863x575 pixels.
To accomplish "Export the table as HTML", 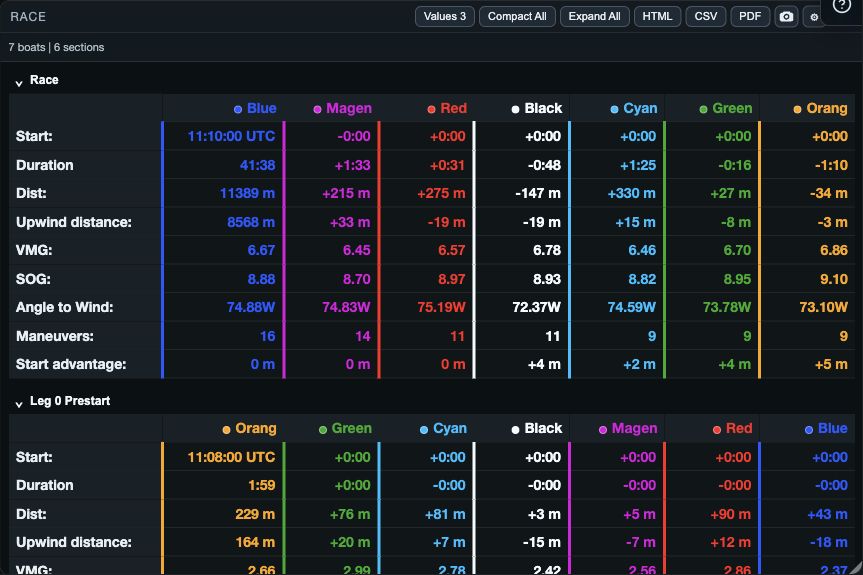I will pyautogui.click(x=657, y=17).
